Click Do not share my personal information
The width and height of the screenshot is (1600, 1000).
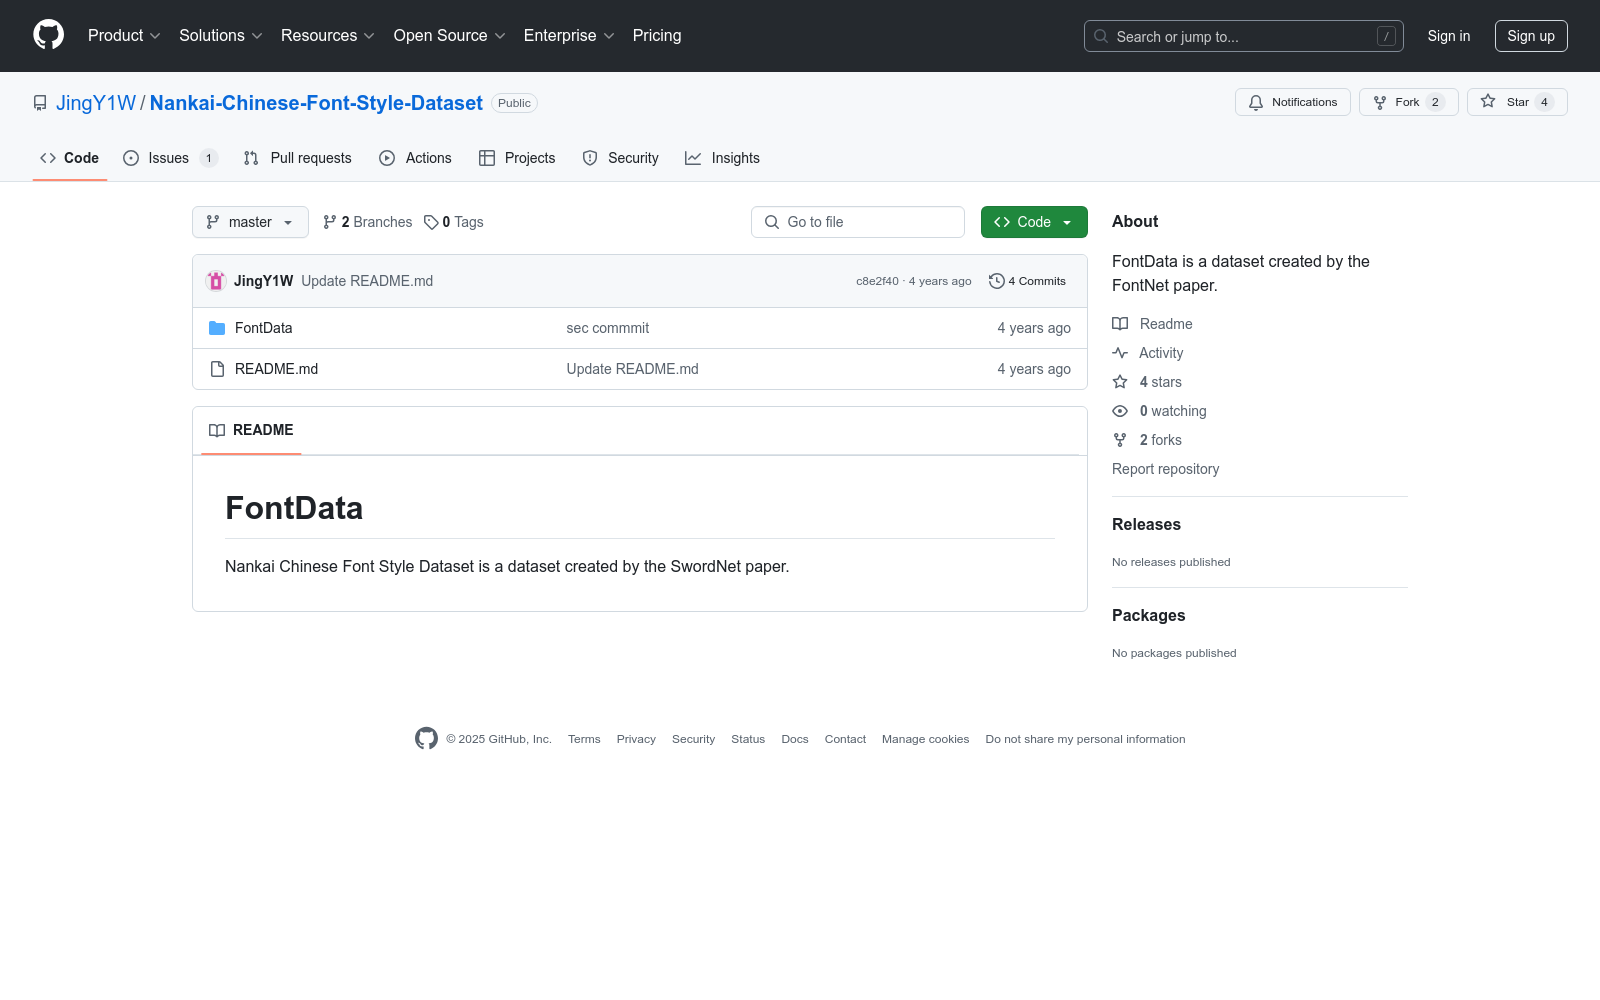1085,739
